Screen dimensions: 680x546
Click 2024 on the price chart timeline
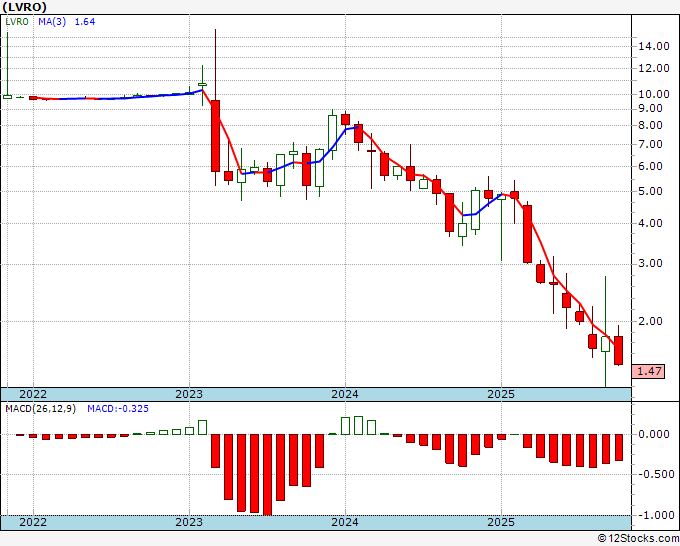tap(345, 394)
